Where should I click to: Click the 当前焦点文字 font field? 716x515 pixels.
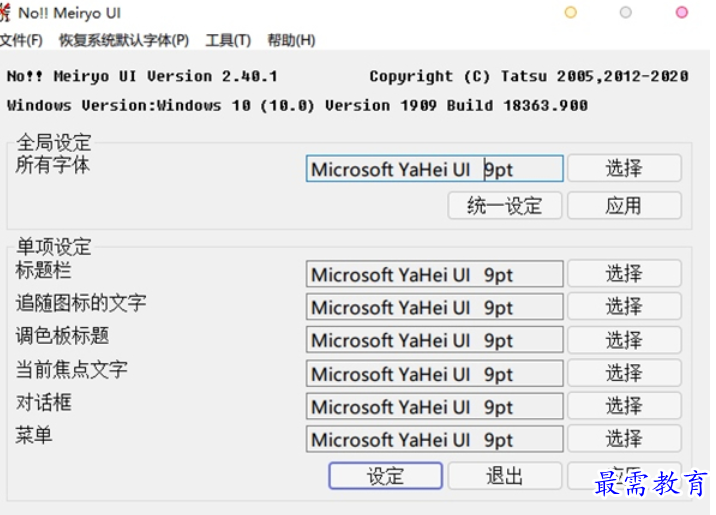(435, 373)
